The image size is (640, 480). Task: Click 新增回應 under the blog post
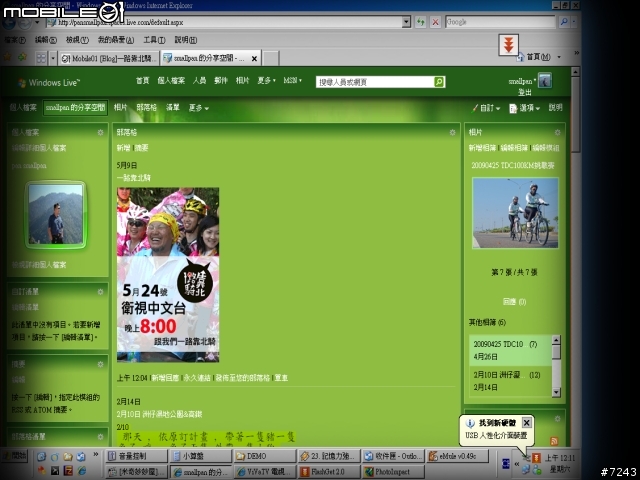tap(165, 378)
